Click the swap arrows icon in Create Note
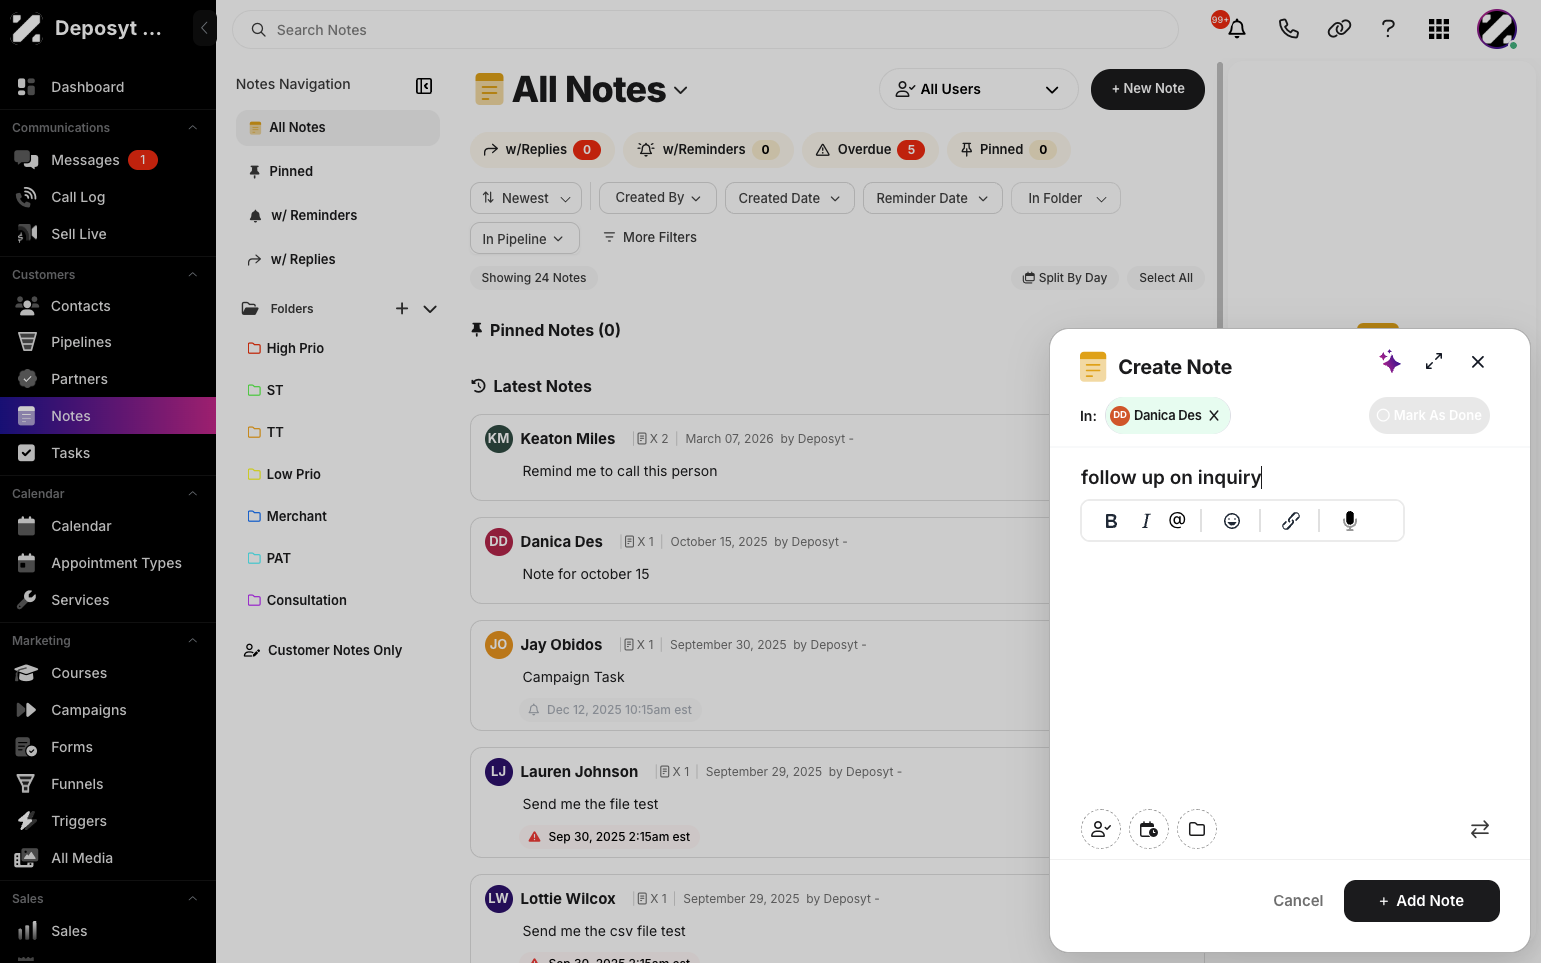1541x963 pixels. (1480, 829)
